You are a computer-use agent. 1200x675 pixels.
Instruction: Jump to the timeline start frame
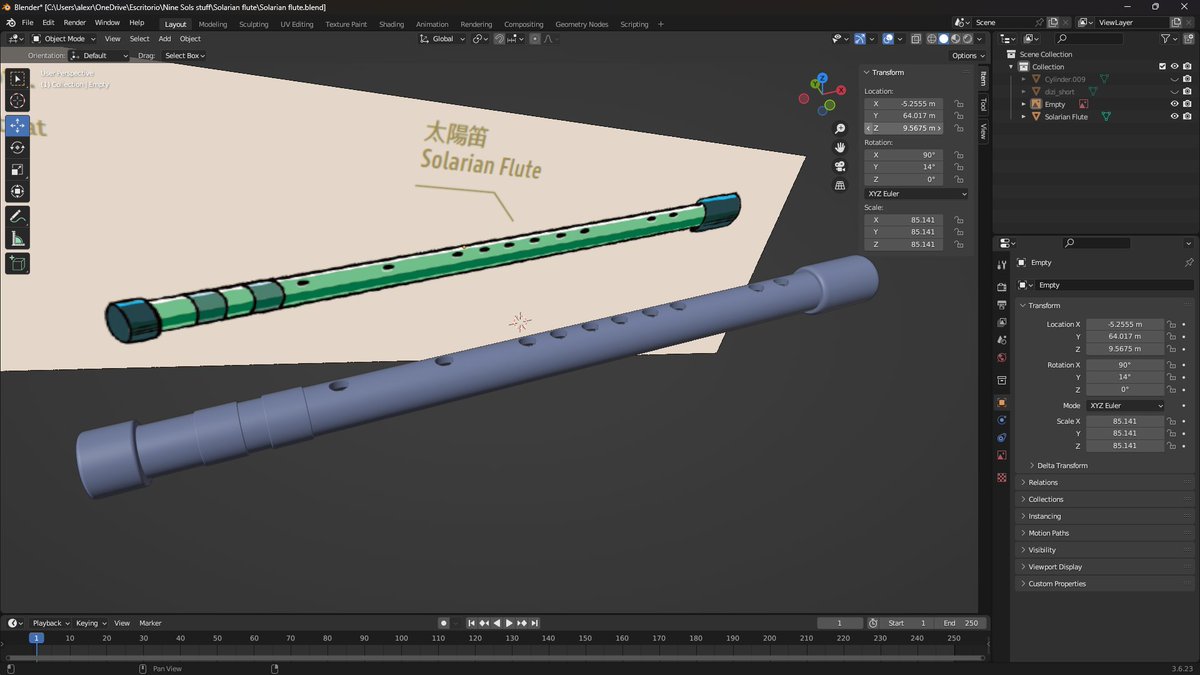click(472, 623)
